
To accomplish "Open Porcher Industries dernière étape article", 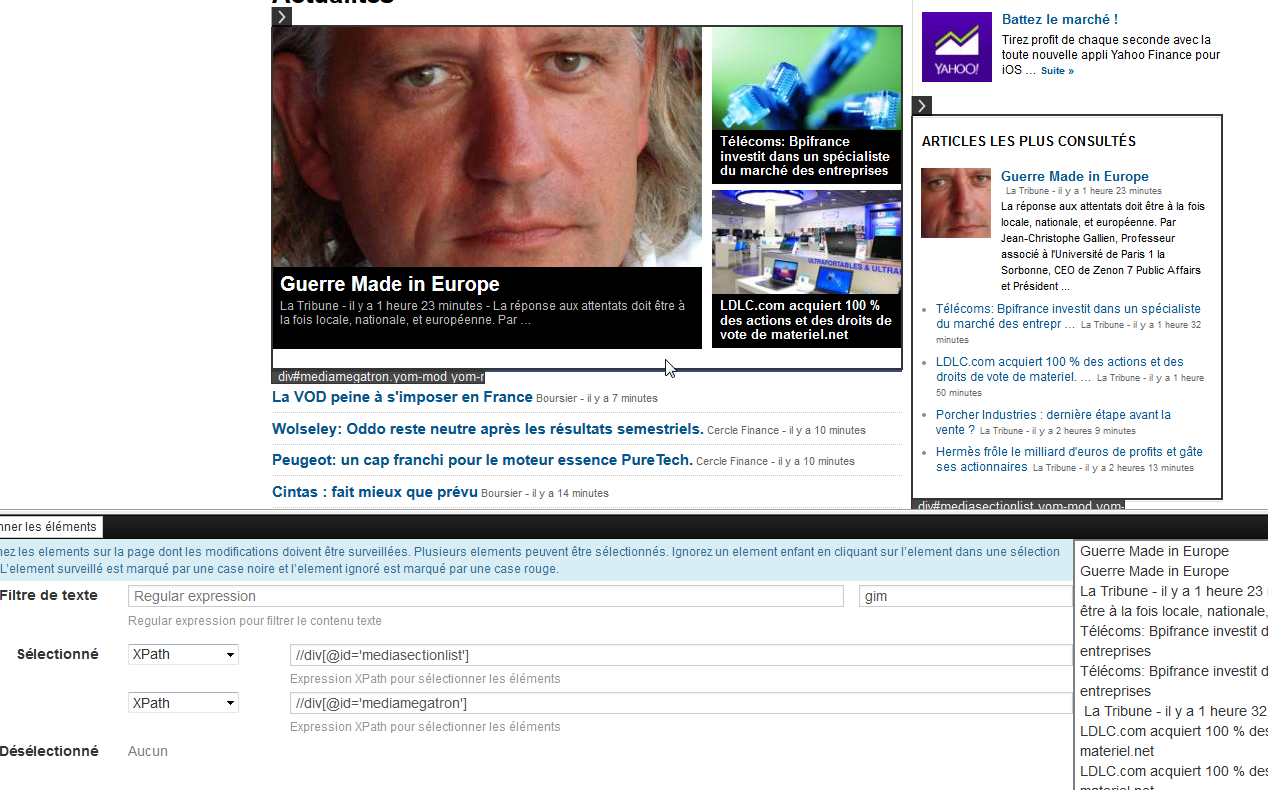I will pyautogui.click(x=1053, y=422).
